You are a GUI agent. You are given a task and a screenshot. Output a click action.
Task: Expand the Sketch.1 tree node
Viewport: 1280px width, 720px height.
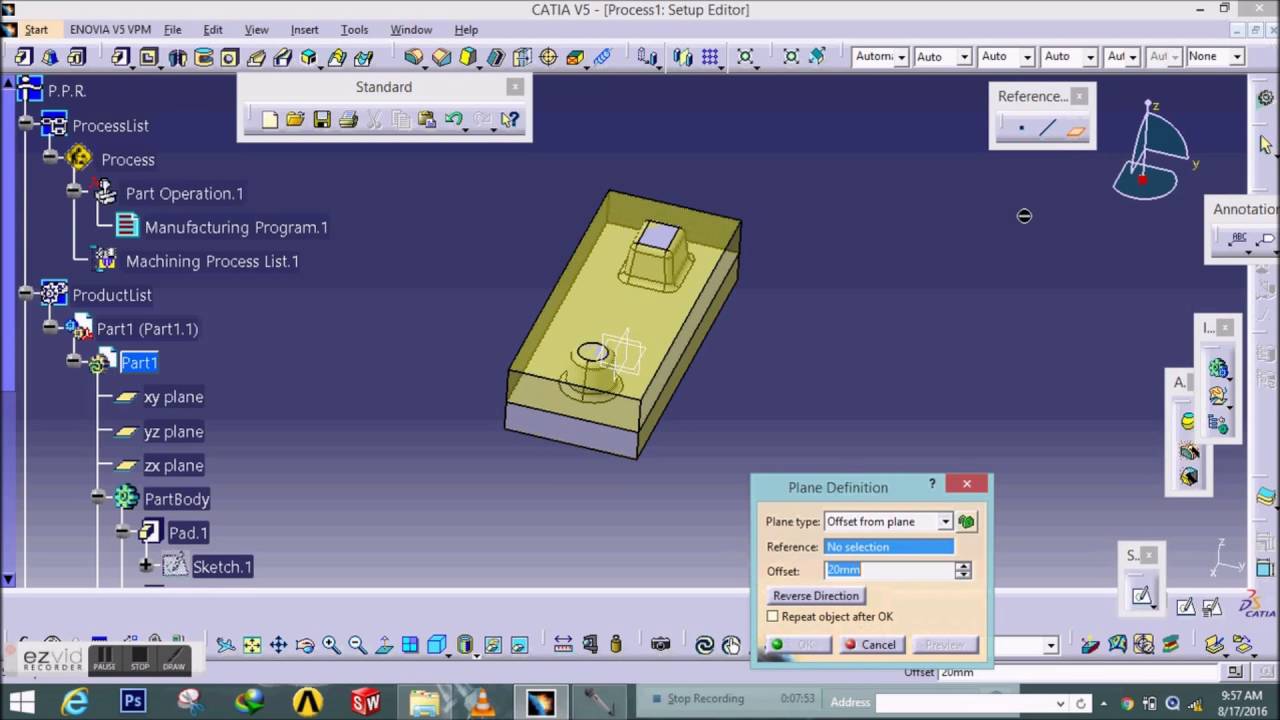146,565
